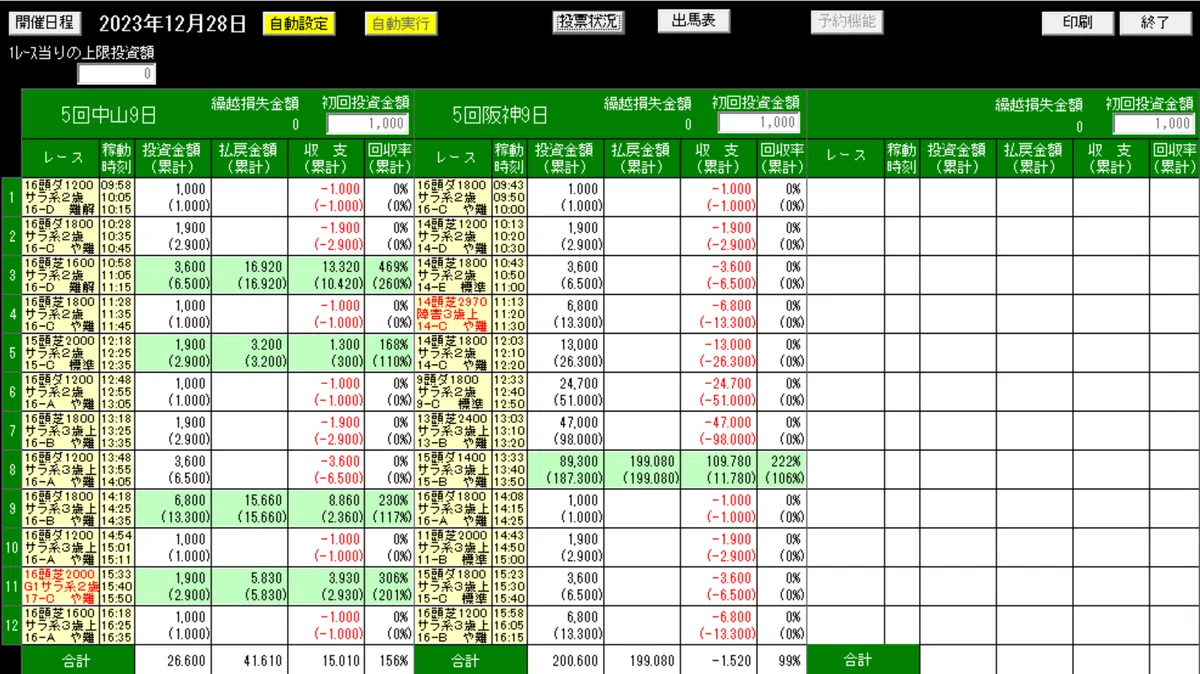Screen dimensions: 1200x674
Task: Click the 156% total return rate
Action: pyautogui.click(x=389, y=660)
